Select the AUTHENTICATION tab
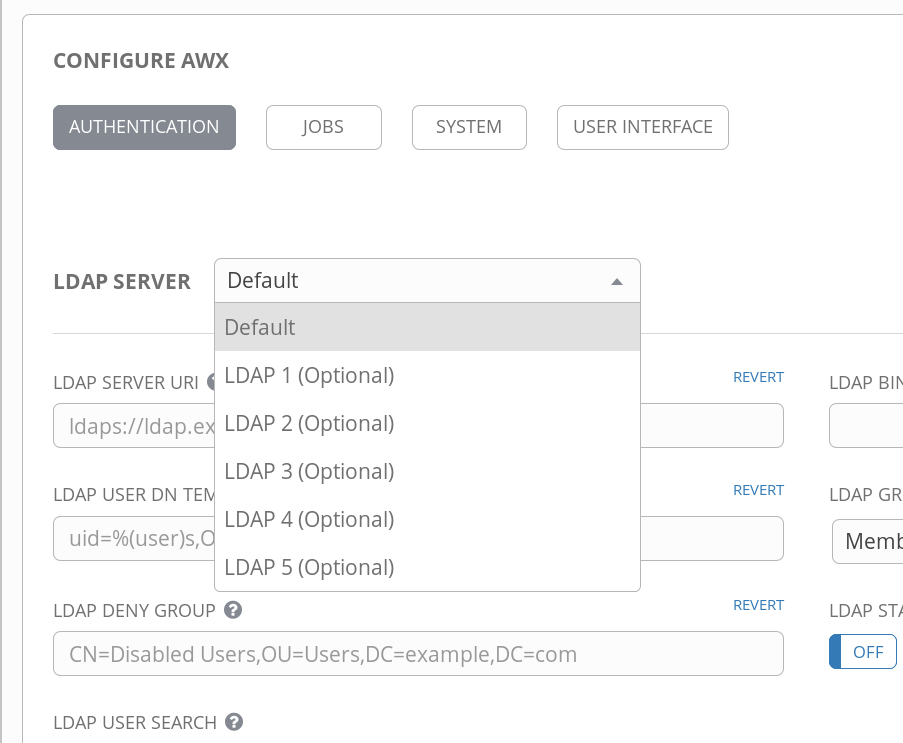The height and width of the screenshot is (743, 903). 144,127
